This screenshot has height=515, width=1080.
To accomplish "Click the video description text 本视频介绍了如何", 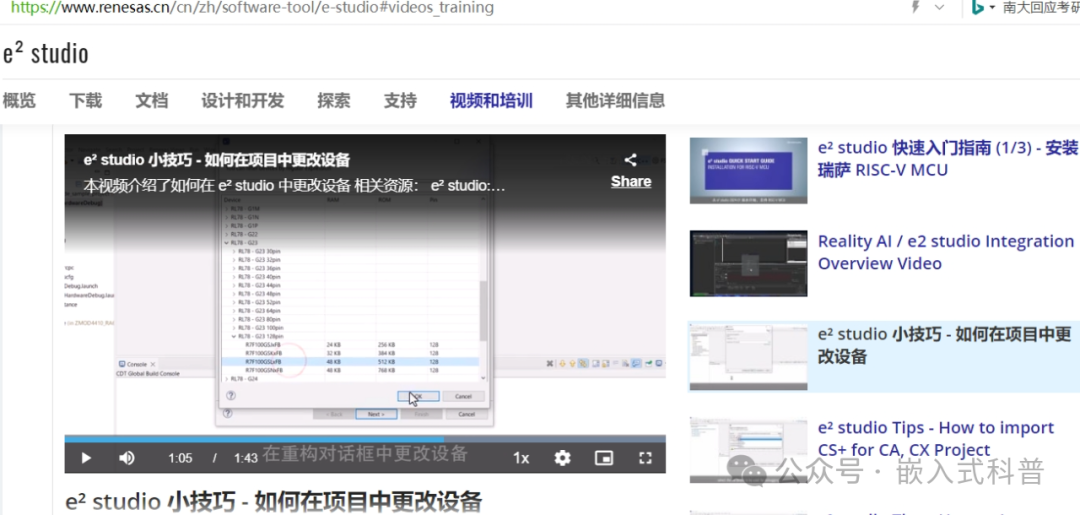I will coord(294,186).
